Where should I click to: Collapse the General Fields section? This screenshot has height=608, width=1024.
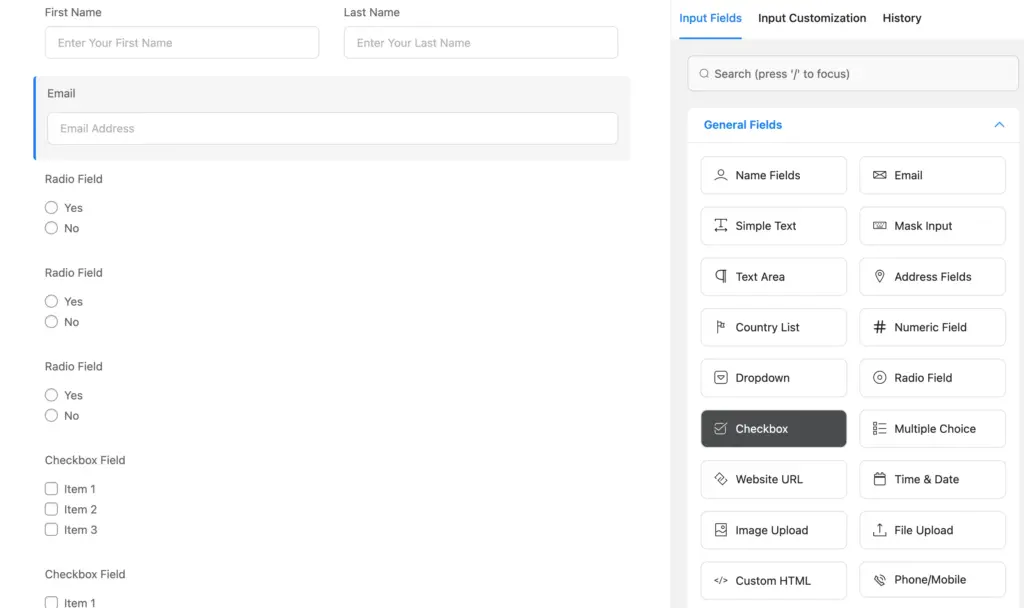pos(998,124)
